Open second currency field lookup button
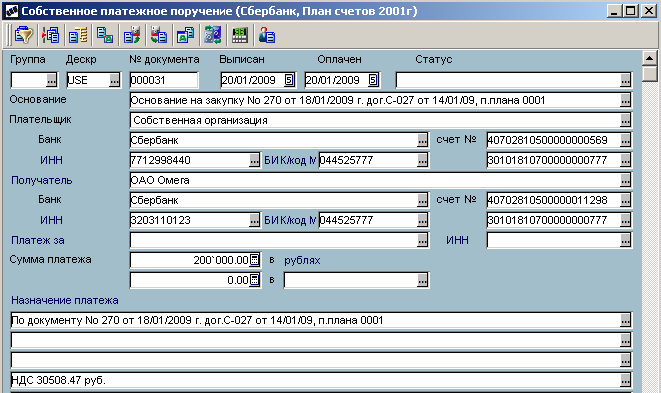 422,280
